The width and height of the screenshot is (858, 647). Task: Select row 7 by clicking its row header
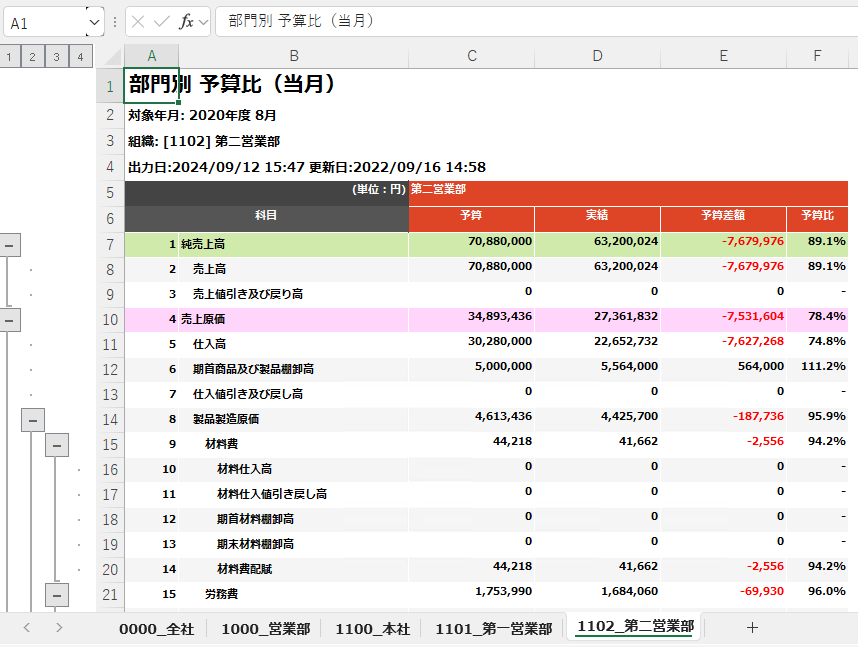[x=110, y=244]
